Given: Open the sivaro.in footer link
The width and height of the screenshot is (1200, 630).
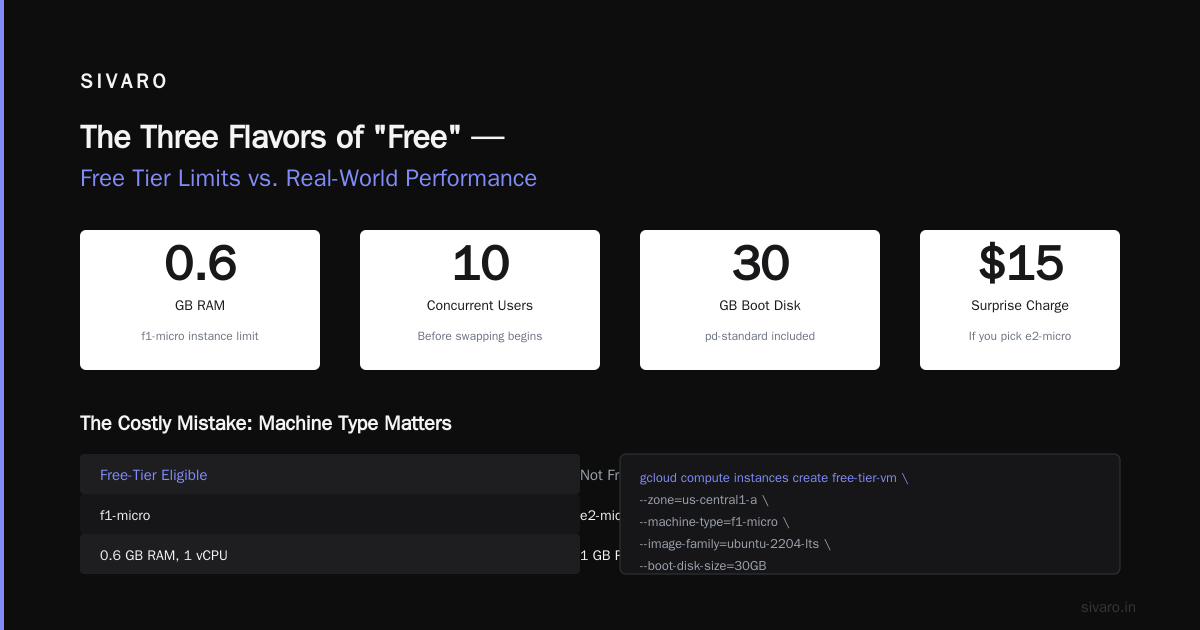Looking at the screenshot, I should pyautogui.click(x=1108, y=607).
